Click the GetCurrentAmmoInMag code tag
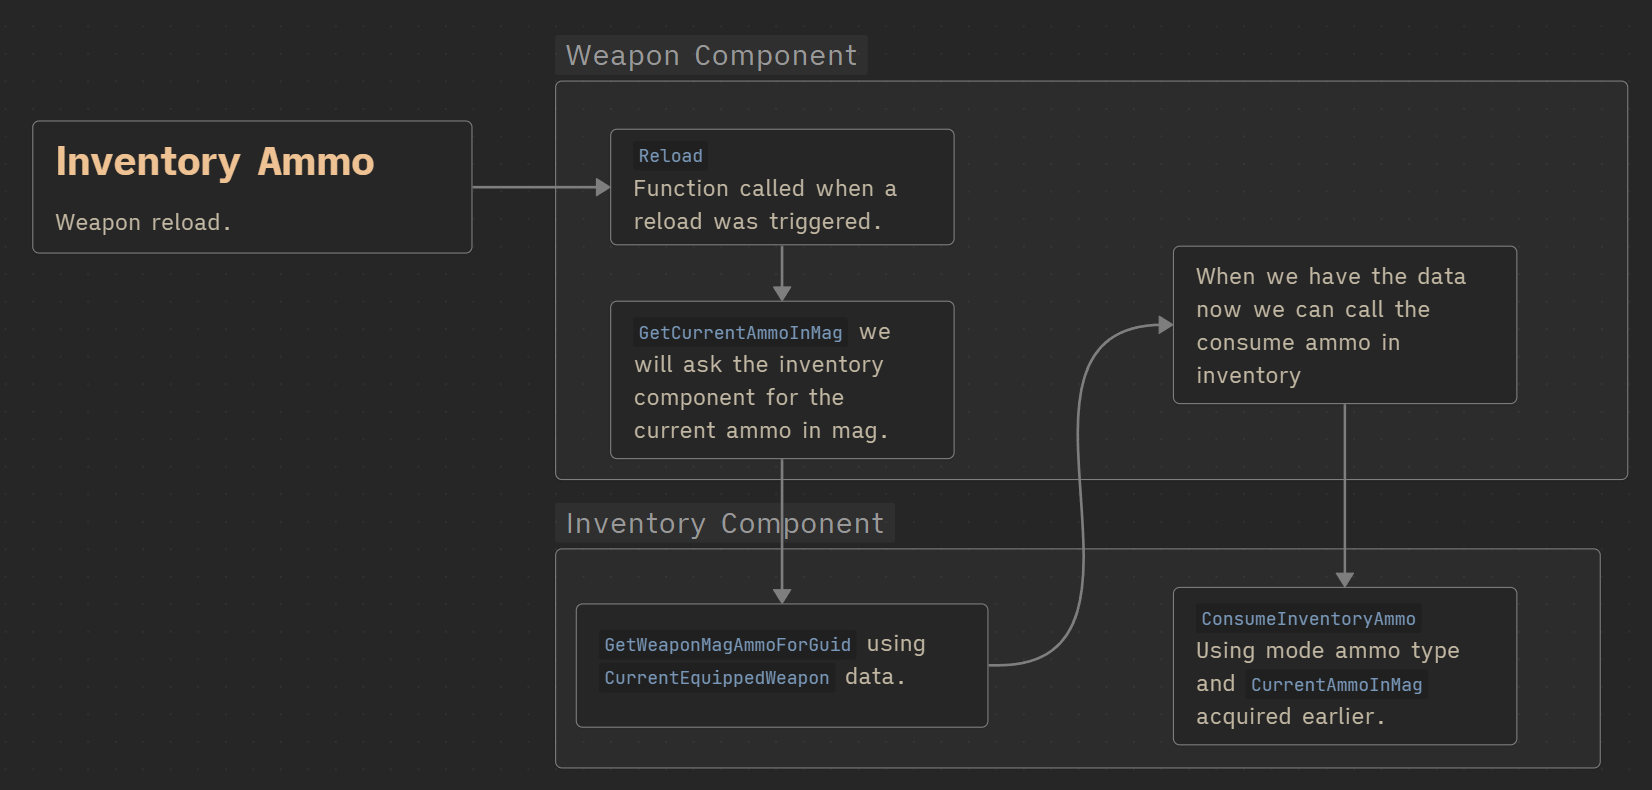1652x790 pixels. pos(740,333)
